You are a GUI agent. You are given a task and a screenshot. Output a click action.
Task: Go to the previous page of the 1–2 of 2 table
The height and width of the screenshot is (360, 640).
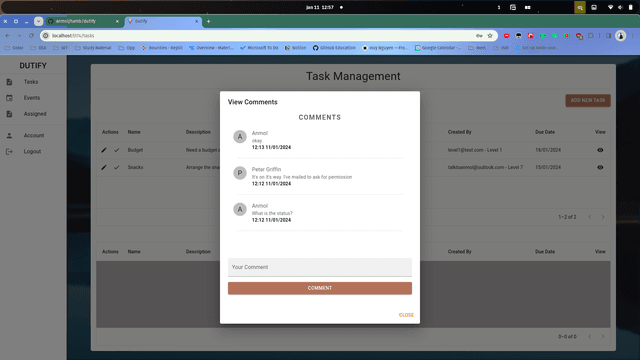[589, 217]
